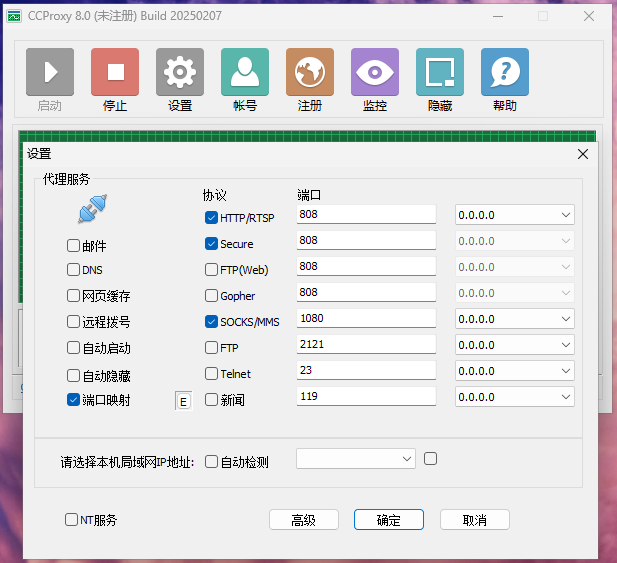Enable the FTP(Web) protocol checkbox
The height and width of the screenshot is (563, 617).
pos(211,270)
